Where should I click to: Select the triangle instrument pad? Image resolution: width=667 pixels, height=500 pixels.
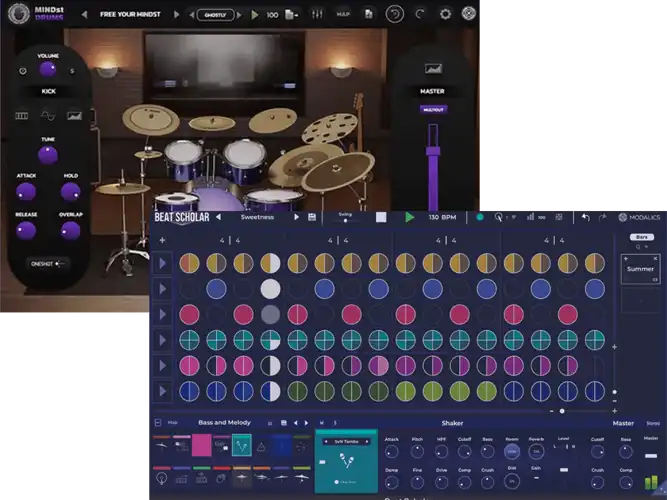pos(261,447)
